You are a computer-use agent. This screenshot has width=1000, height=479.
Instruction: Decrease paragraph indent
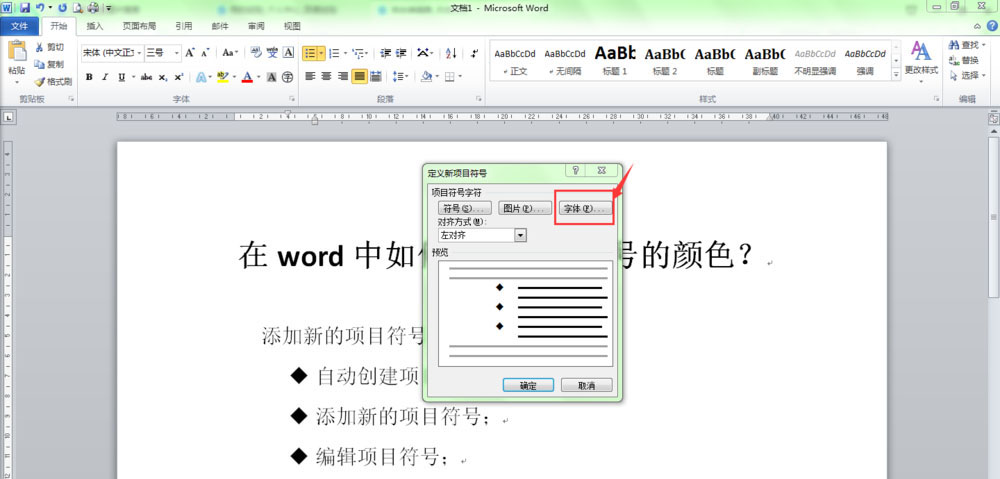[385, 53]
